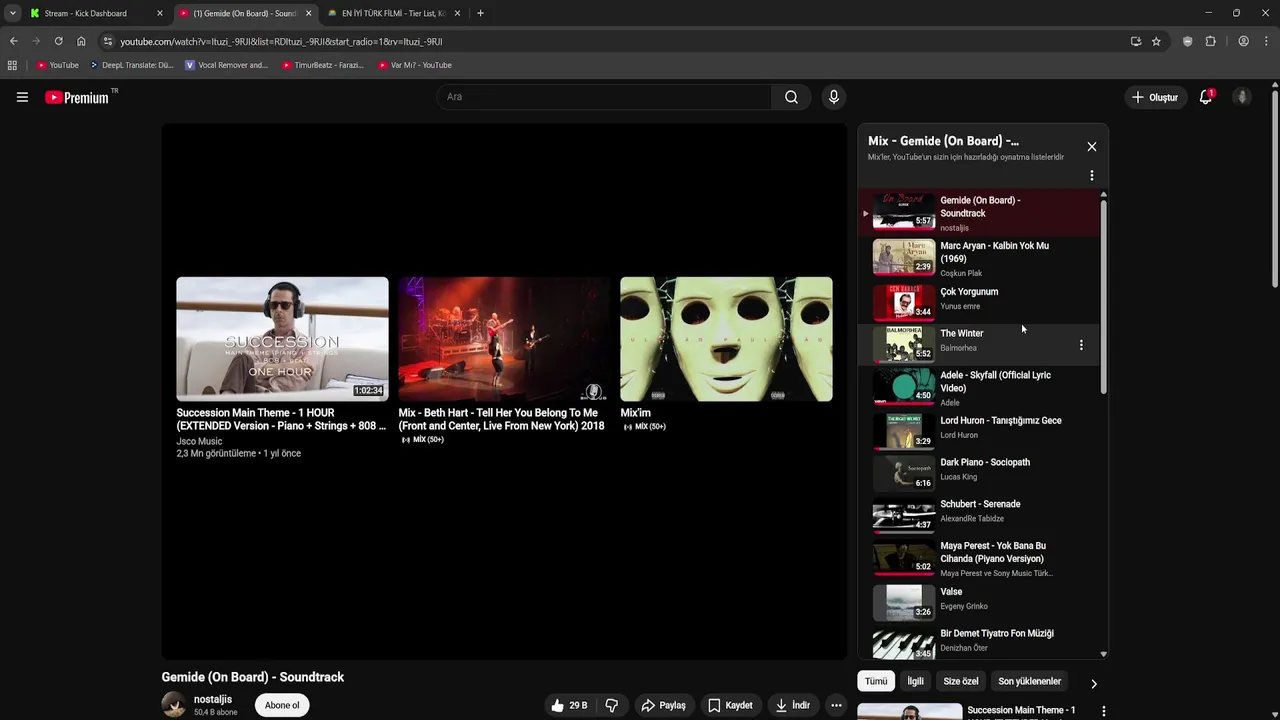Start voice search with the microphone

(833, 97)
